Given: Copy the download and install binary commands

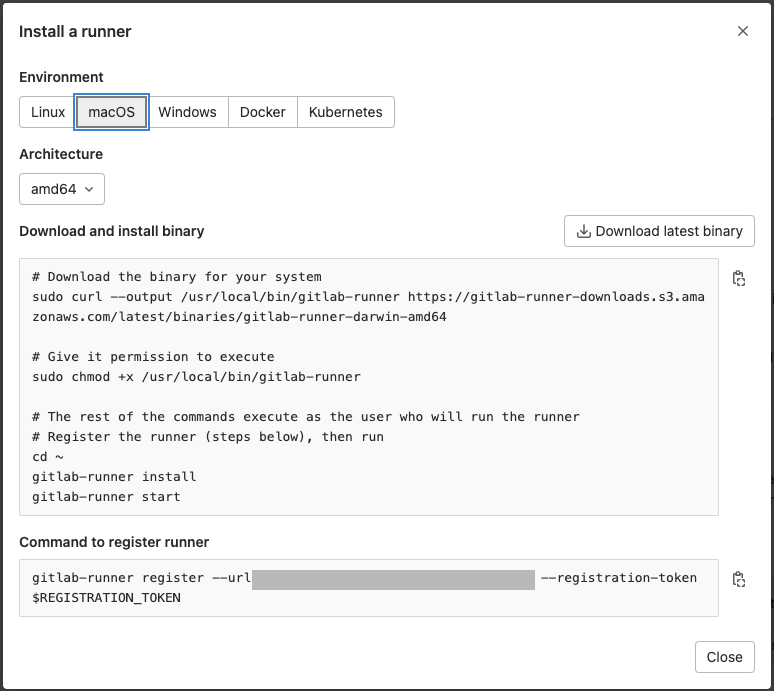Looking at the screenshot, I should (x=738, y=278).
